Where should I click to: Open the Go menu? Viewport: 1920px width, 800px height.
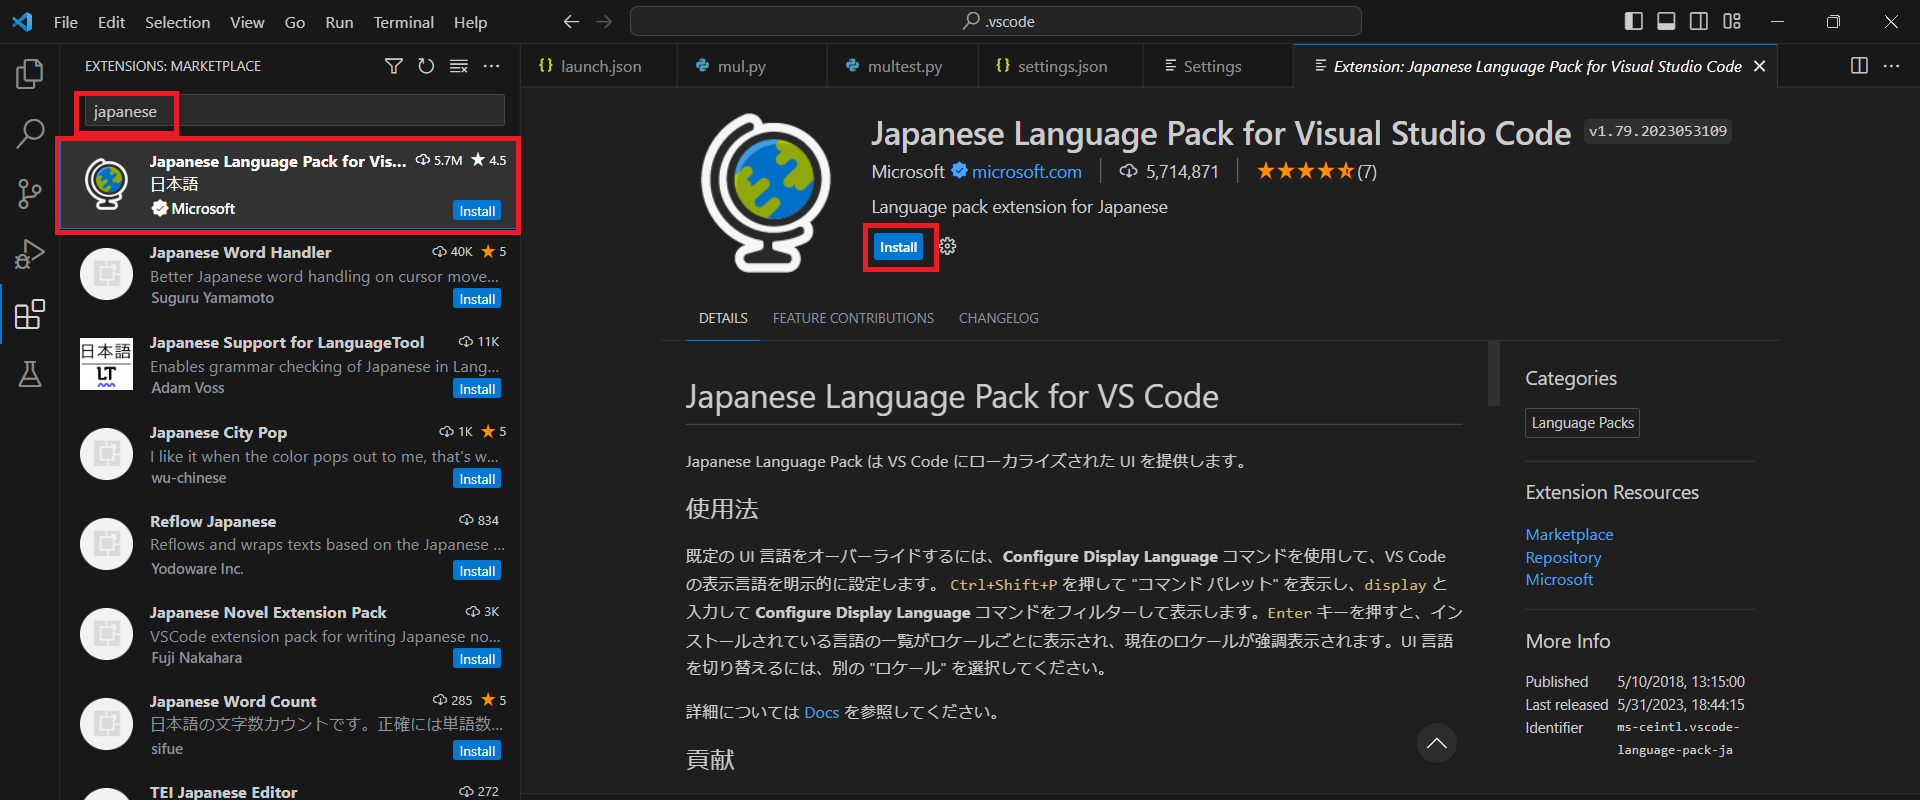click(x=295, y=22)
